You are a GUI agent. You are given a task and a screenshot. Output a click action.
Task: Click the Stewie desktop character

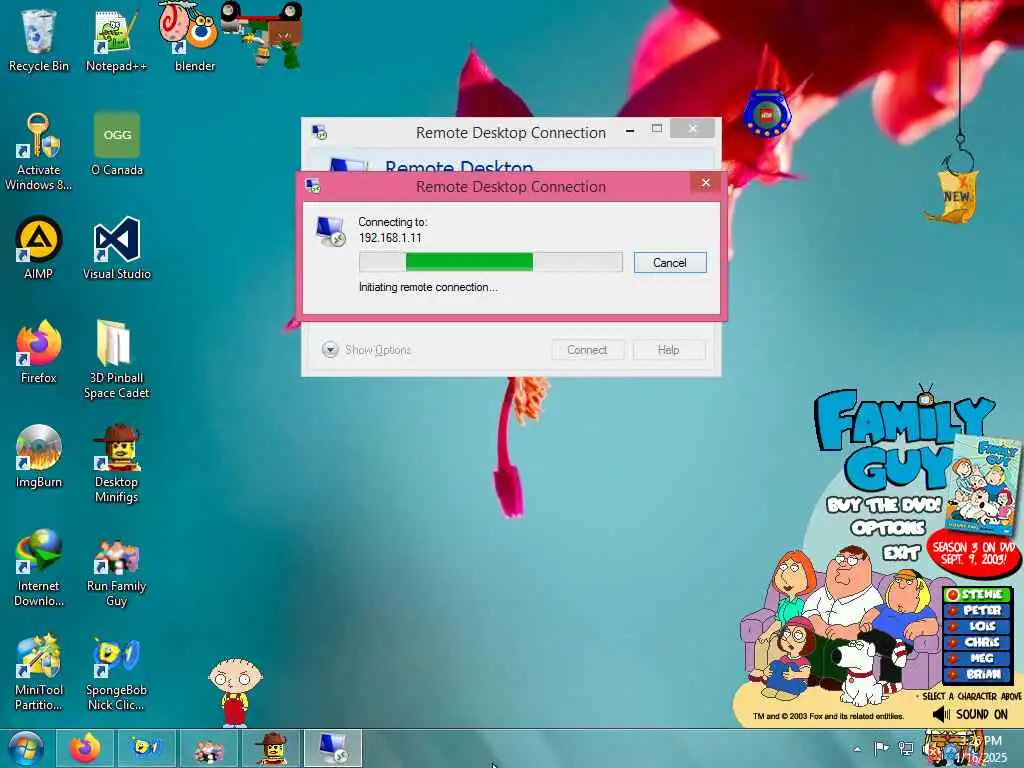tap(235, 692)
